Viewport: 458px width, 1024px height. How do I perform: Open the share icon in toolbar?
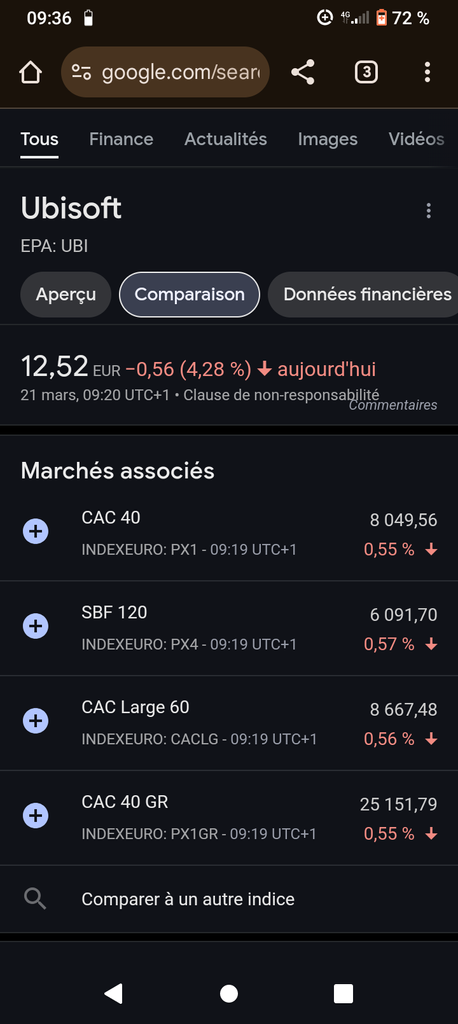point(303,72)
